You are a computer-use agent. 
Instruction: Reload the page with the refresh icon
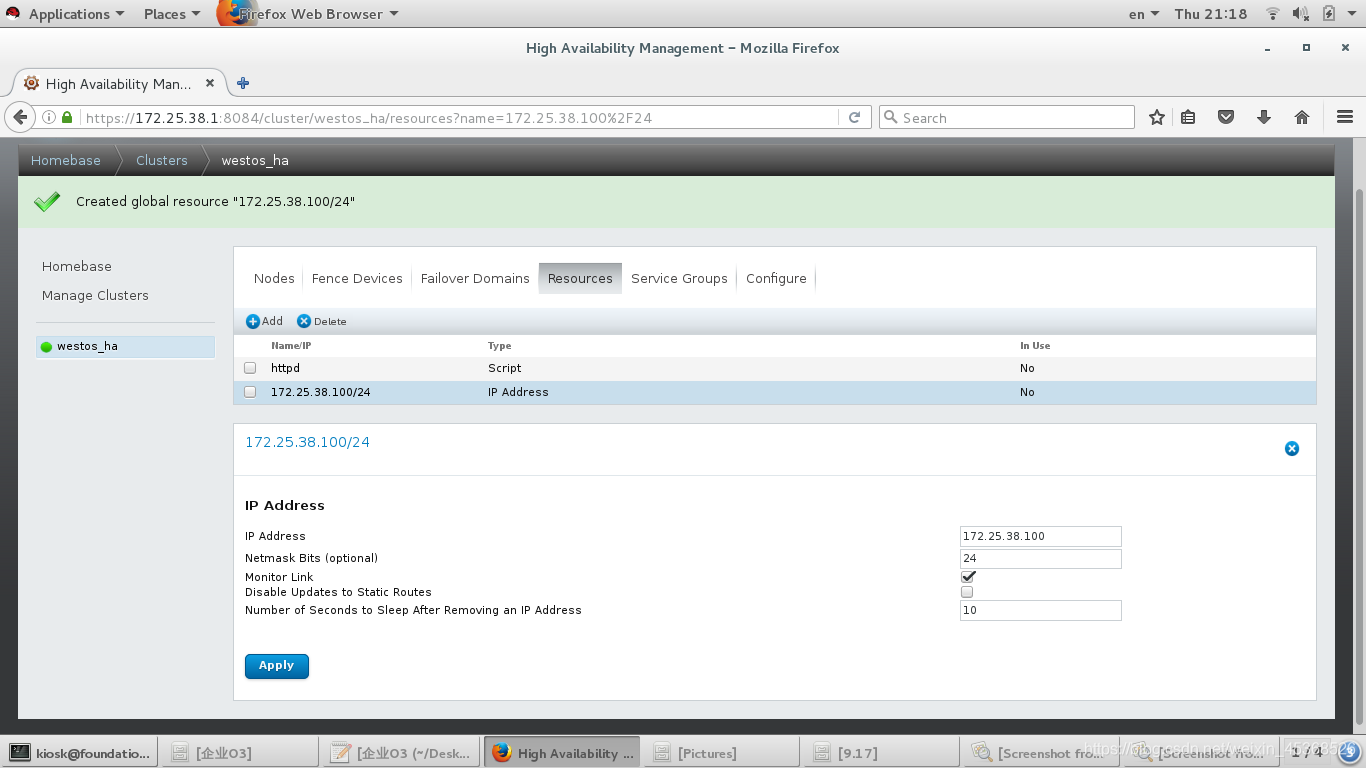(854, 117)
